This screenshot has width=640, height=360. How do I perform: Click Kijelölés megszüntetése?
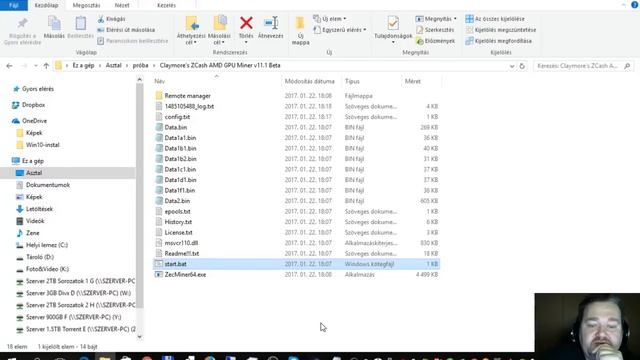point(501,30)
